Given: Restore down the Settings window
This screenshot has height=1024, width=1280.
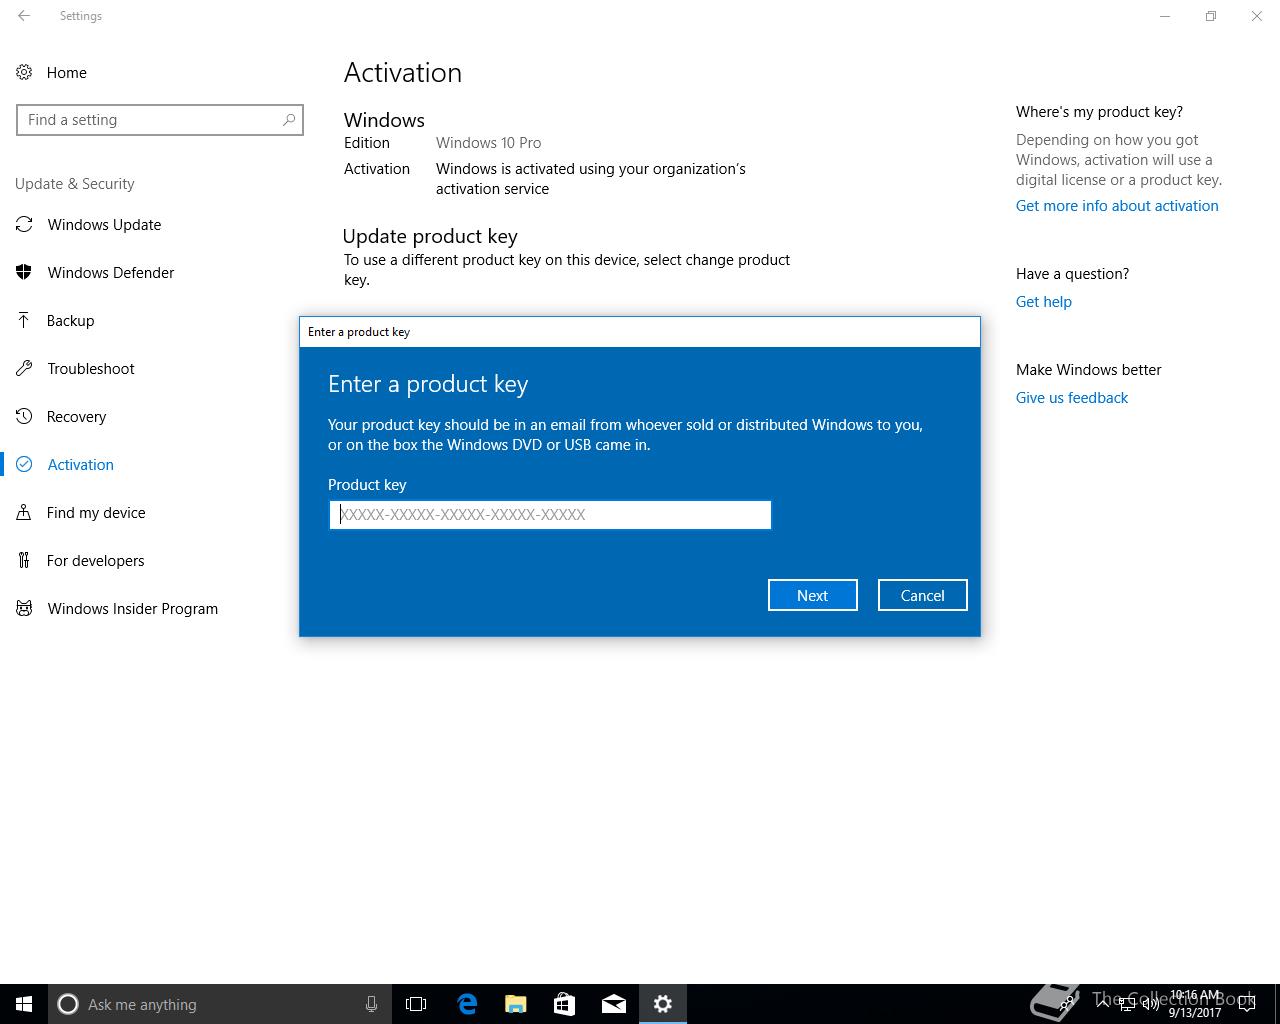Looking at the screenshot, I should [x=1211, y=16].
